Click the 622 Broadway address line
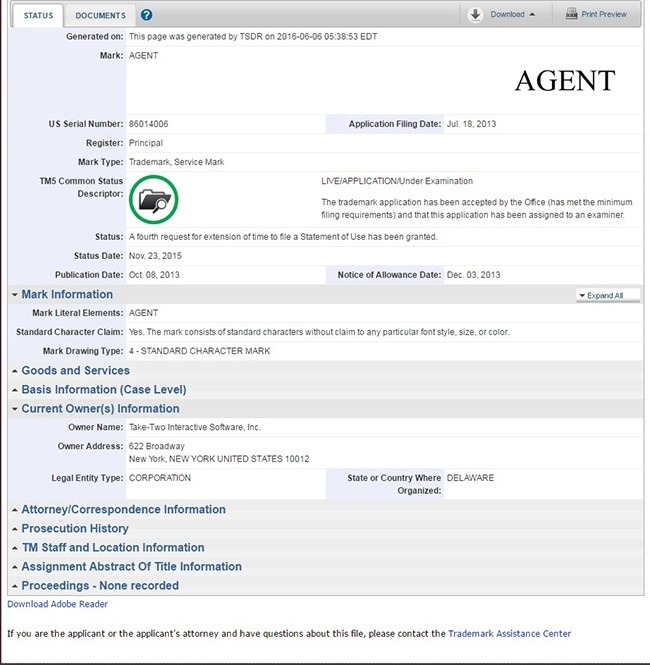The width and height of the screenshot is (650, 665). [x=156, y=446]
